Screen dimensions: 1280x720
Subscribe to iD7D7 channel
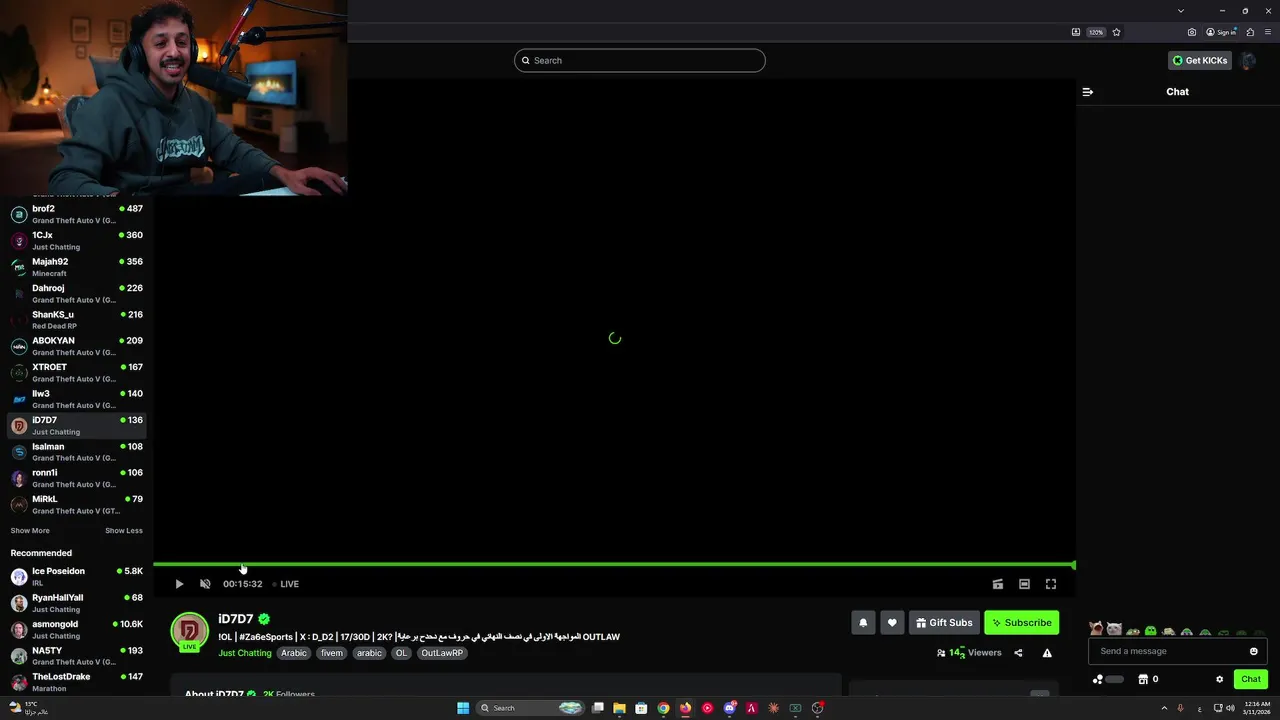tap(1021, 623)
